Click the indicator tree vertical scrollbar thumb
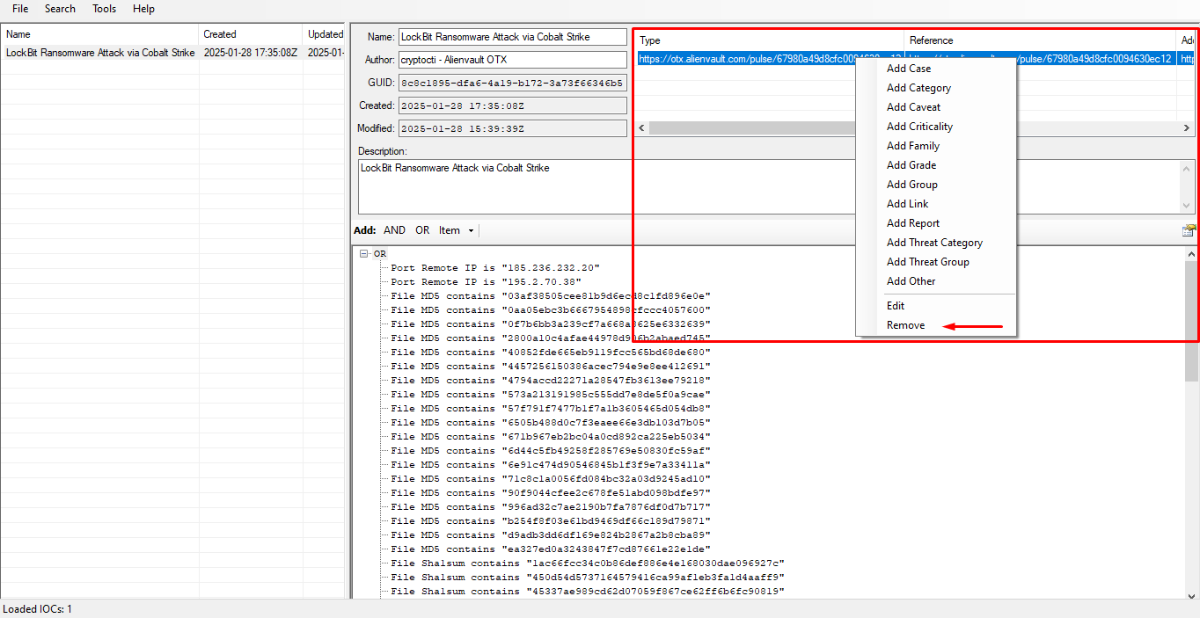This screenshot has width=1200, height=618. pyautogui.click(x=1190, y=321)
